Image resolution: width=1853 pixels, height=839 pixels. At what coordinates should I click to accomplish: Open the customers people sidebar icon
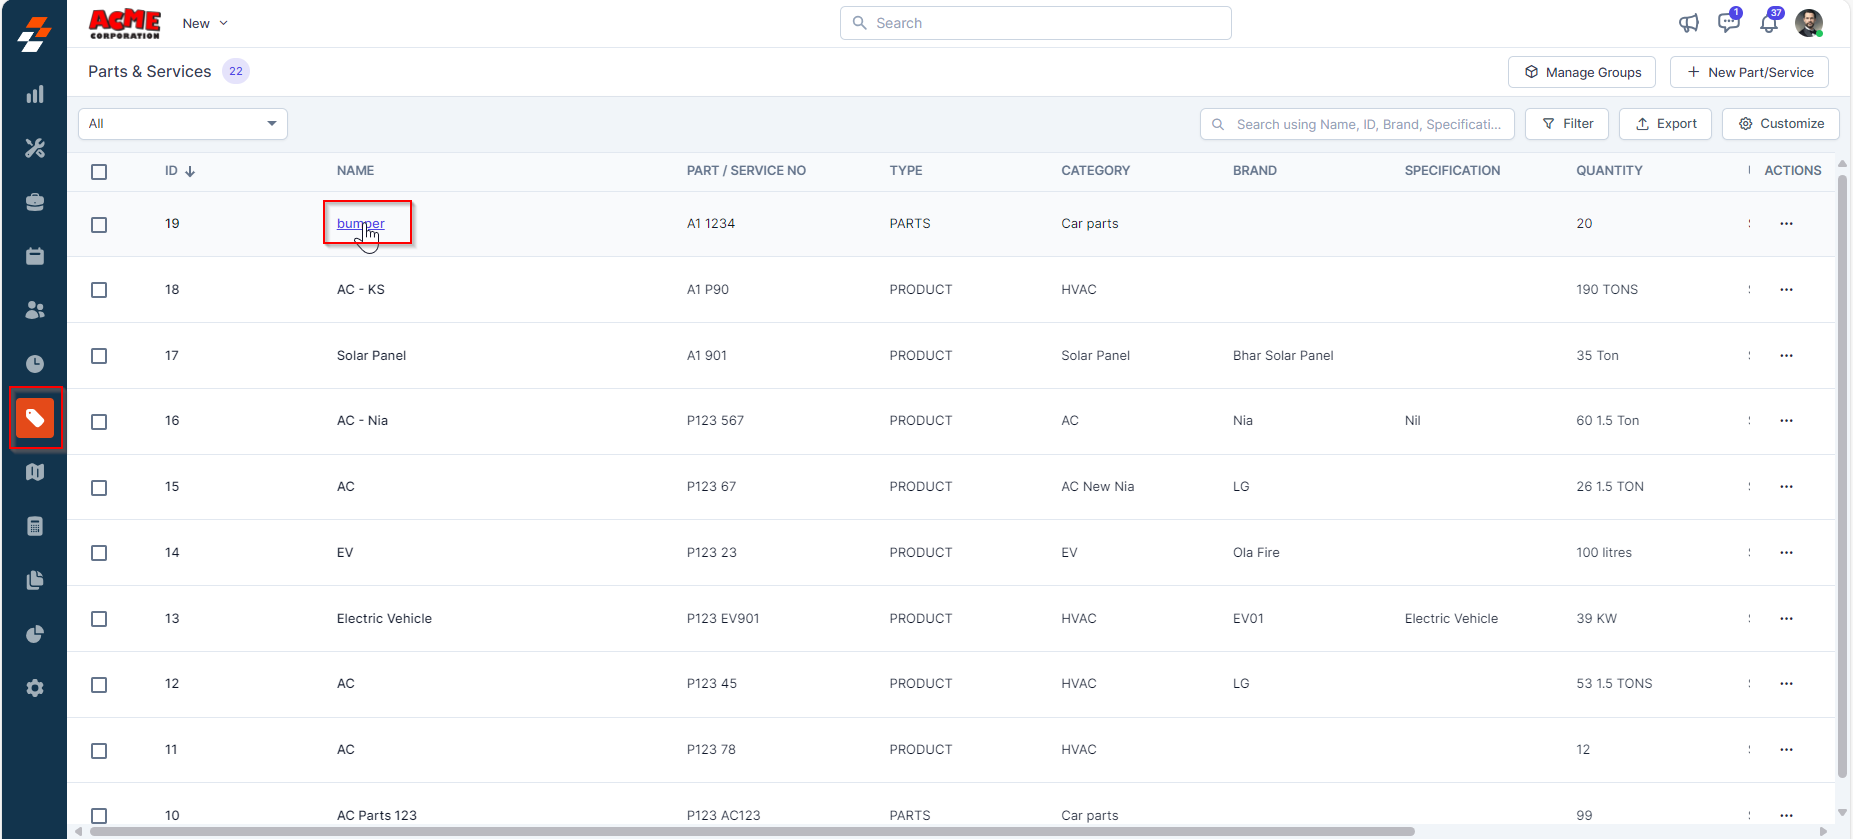35,310
